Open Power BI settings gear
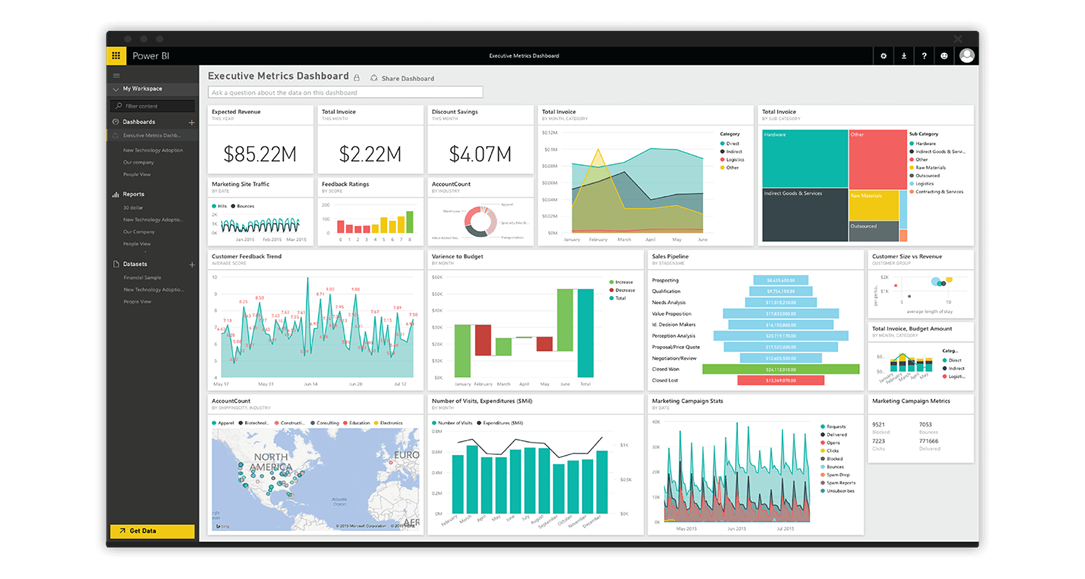Screen dimensions: 1085x579 click(x=883, y=55)
